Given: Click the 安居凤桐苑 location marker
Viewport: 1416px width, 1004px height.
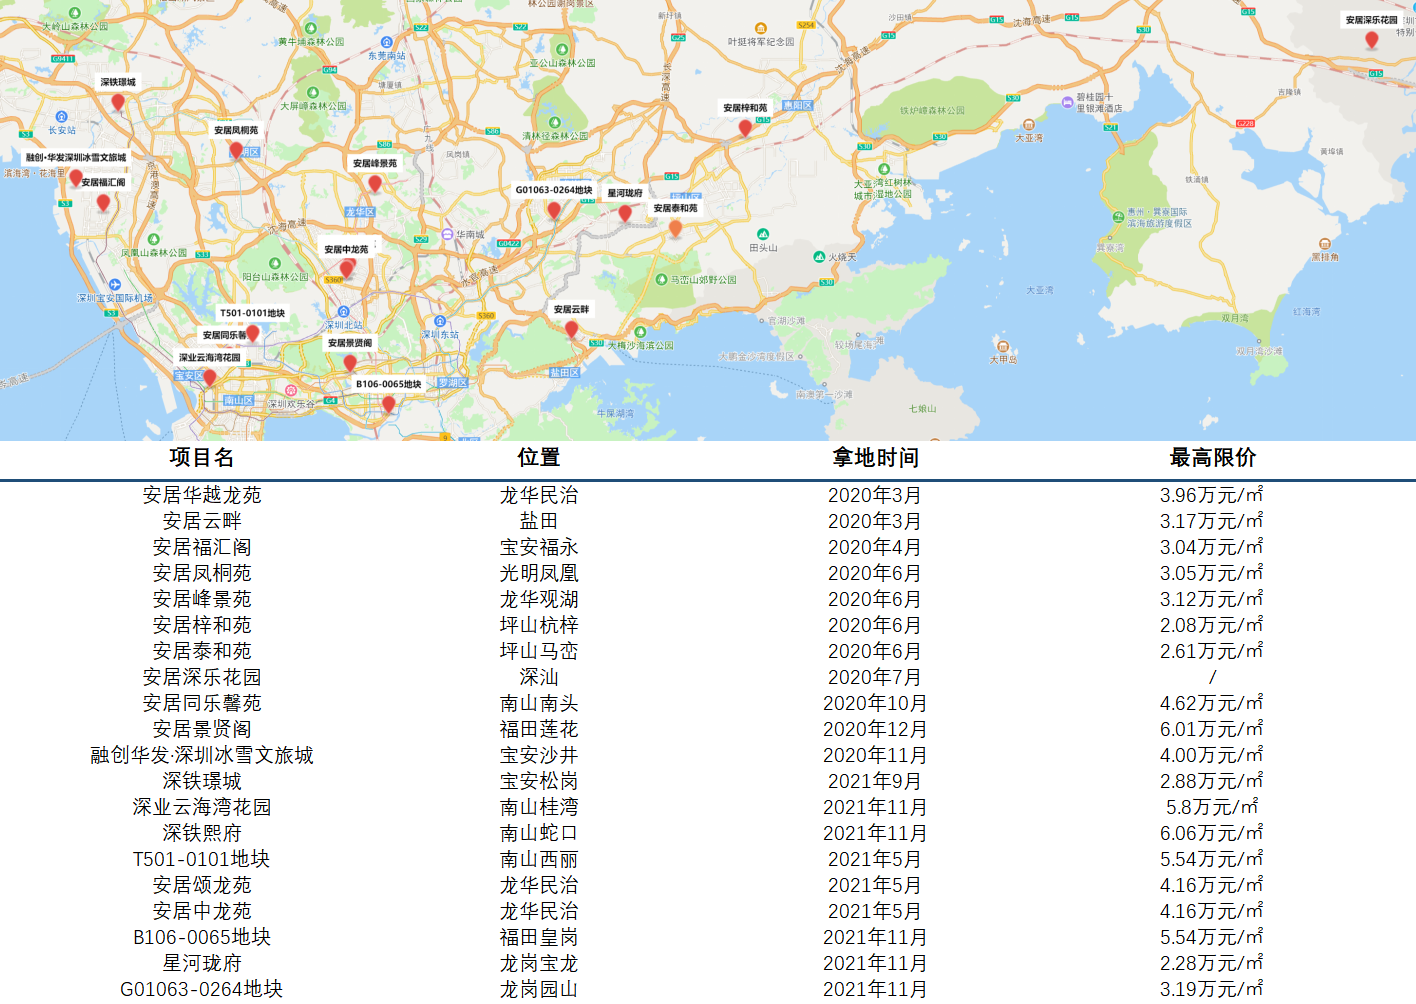Looking at the screenshot, I should click(x=238, y=153).
